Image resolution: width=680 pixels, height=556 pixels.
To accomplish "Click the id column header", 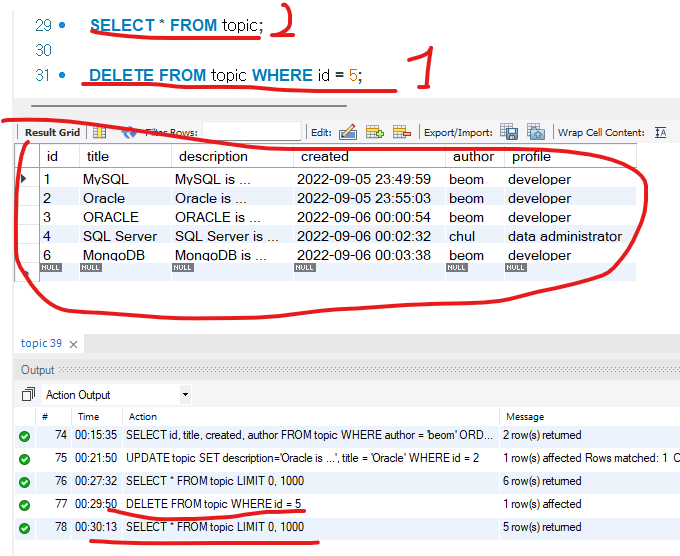I will [x=60, y=156].
